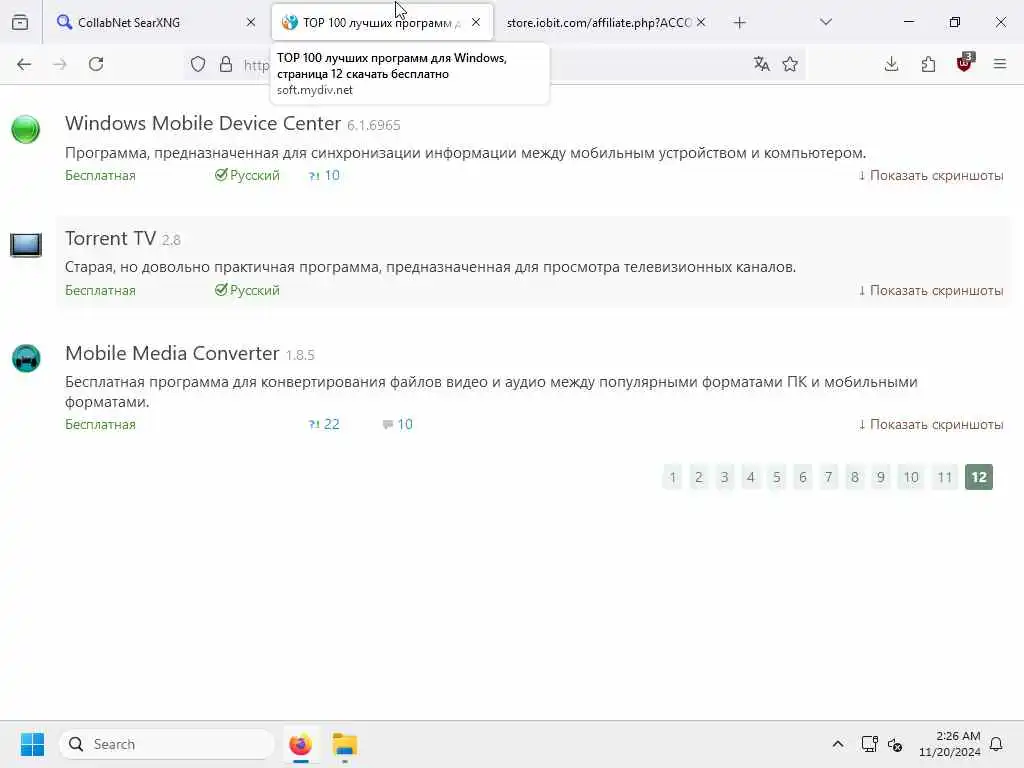Image resolution: width=1024 pixels, height=768 pixels.
Task: Go to pagination page 5
Action: pos(776,477)
